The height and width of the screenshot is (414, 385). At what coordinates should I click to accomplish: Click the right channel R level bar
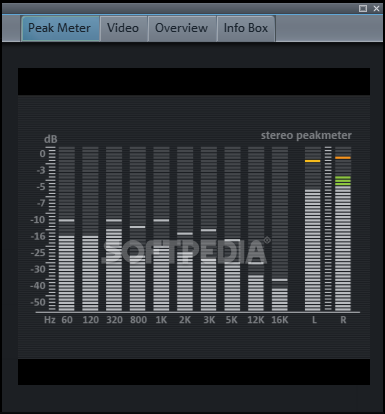343,229
